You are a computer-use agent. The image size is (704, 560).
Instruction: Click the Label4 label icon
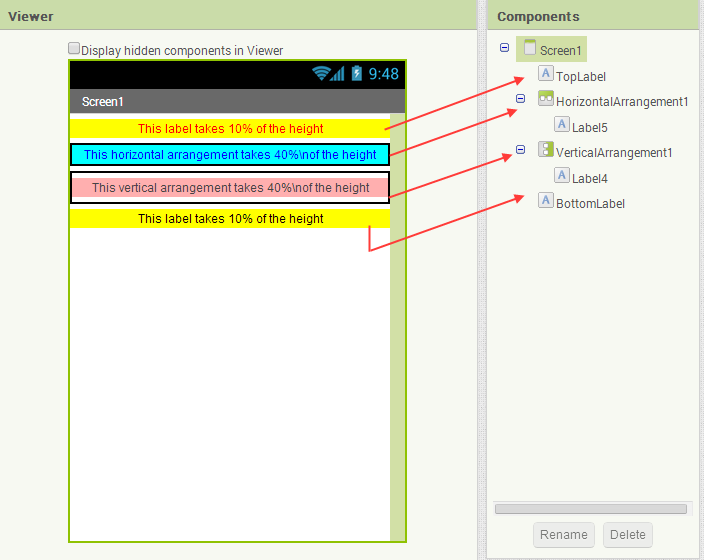562,175
